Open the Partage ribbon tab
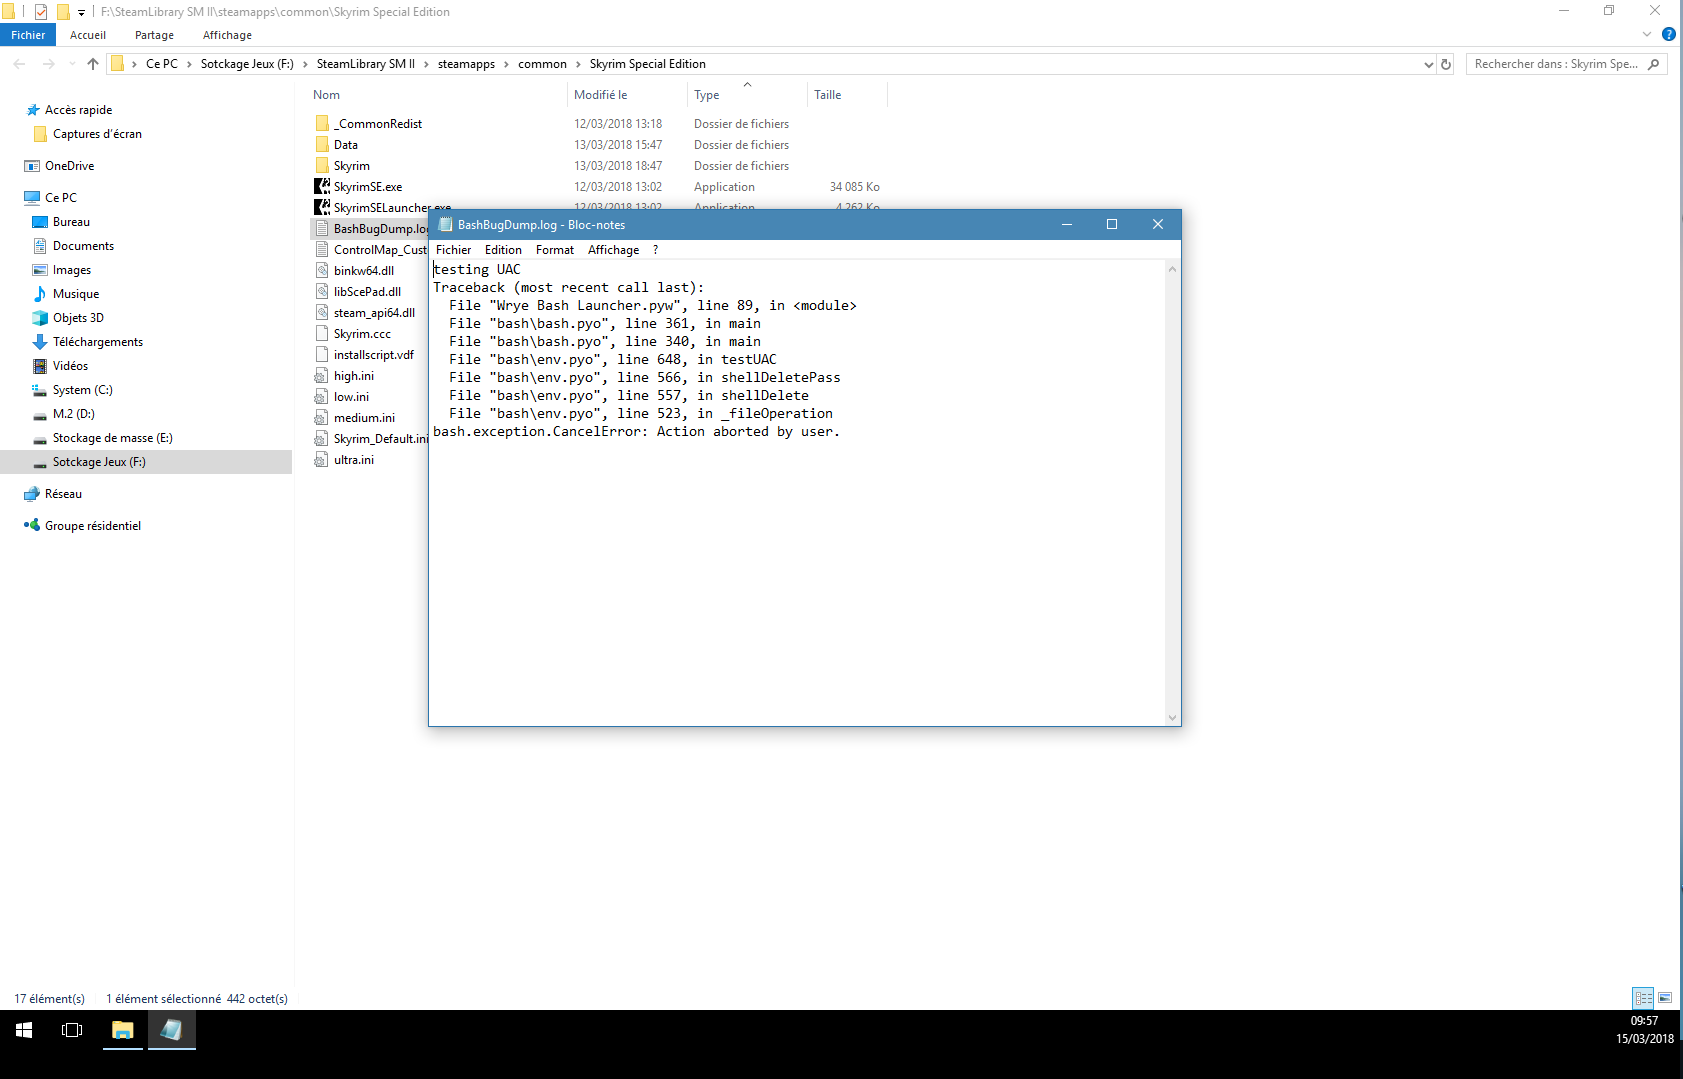1683x1079 pixels. coord(154,35)
